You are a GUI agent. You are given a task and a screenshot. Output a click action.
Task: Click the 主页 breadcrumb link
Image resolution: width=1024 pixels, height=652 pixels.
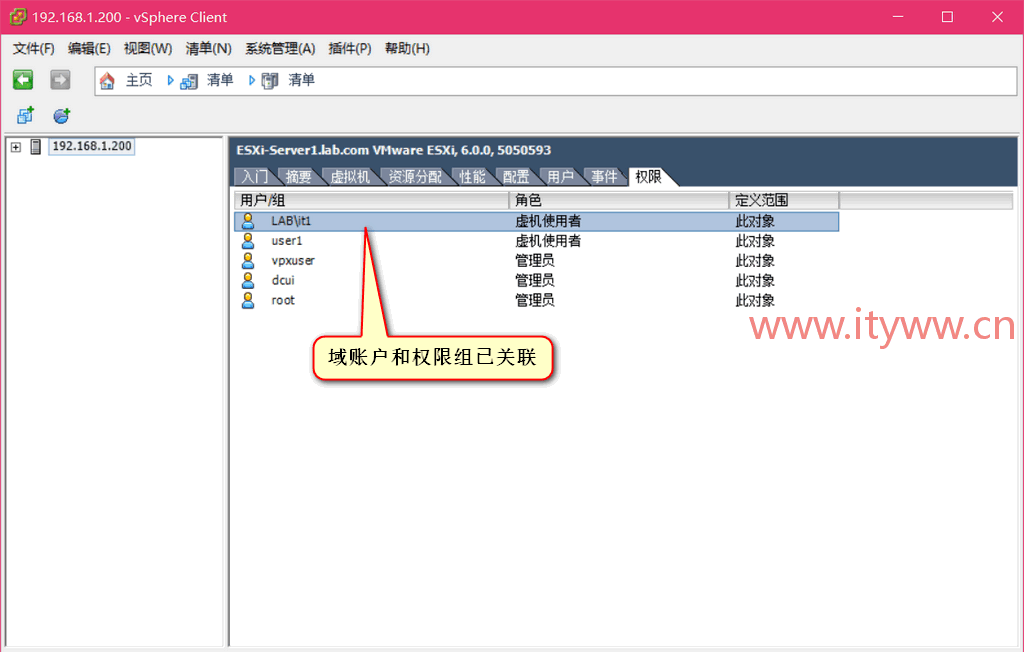click(x=139, y=80)
